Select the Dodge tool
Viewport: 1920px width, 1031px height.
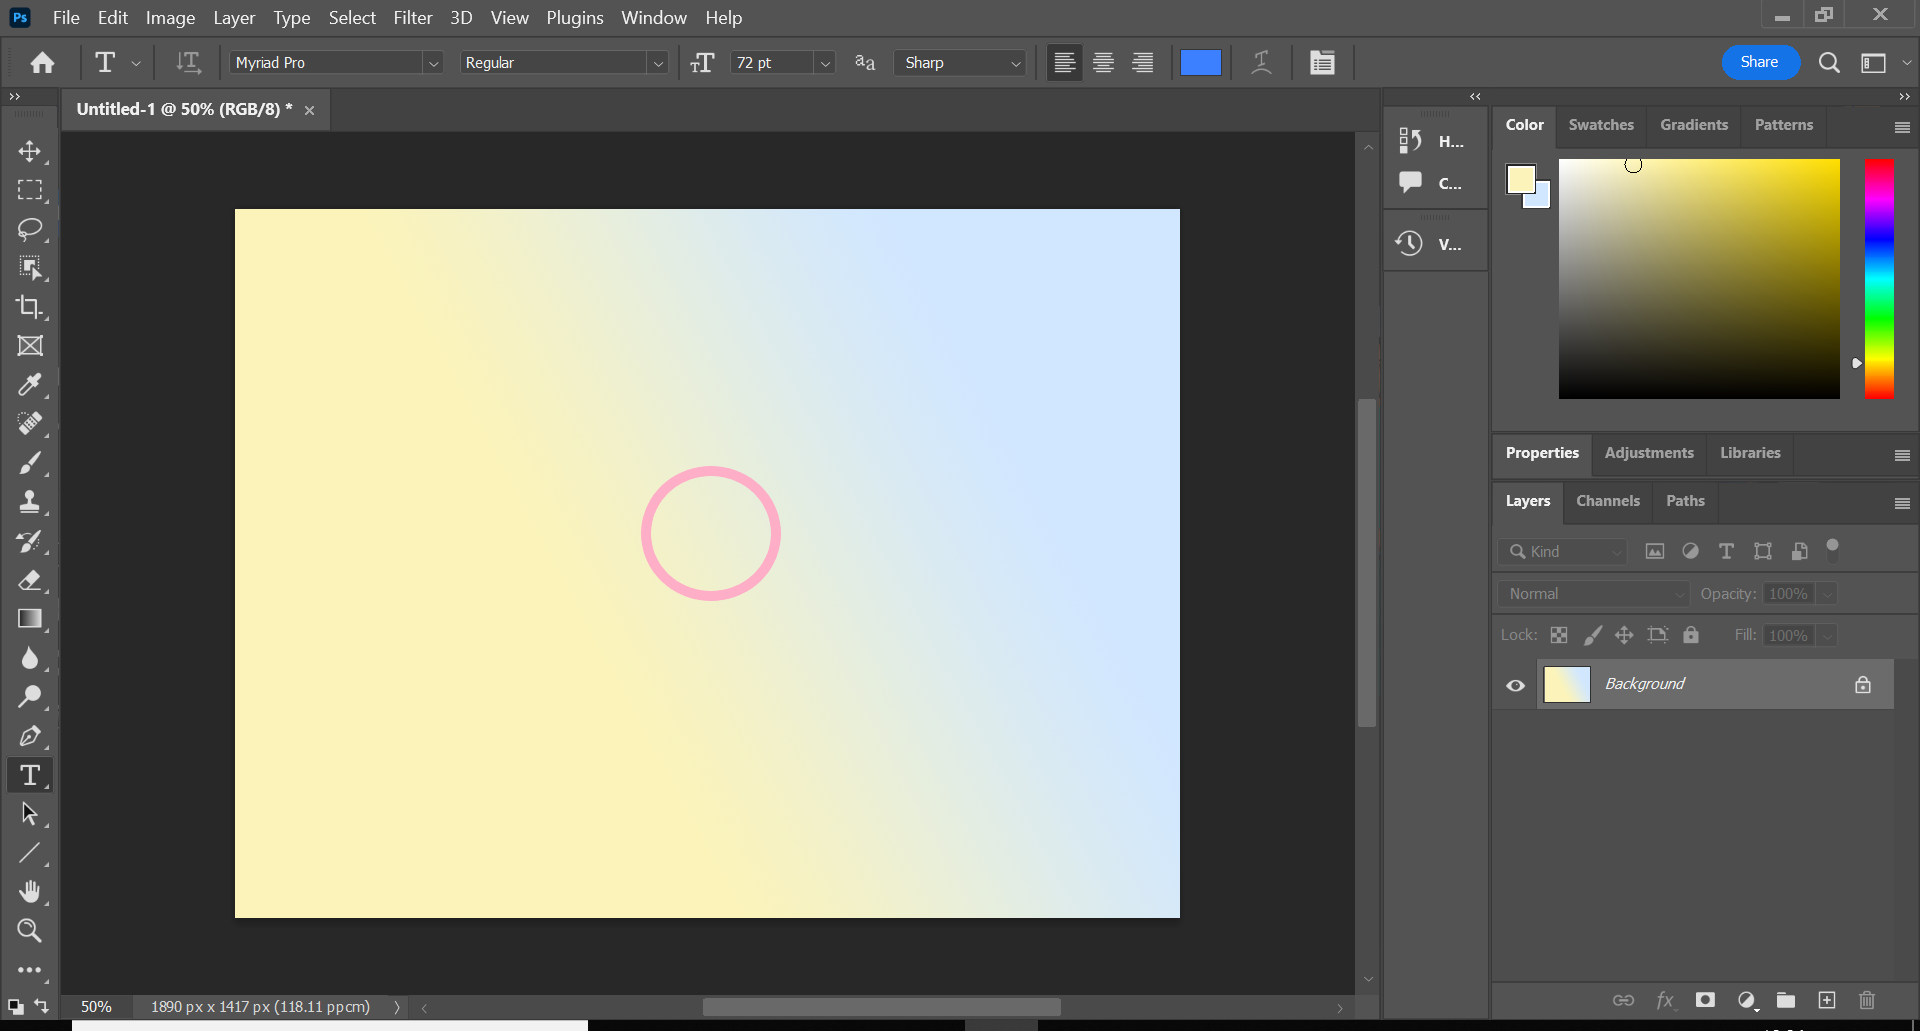pyautogui.click(x=30, y=697)
